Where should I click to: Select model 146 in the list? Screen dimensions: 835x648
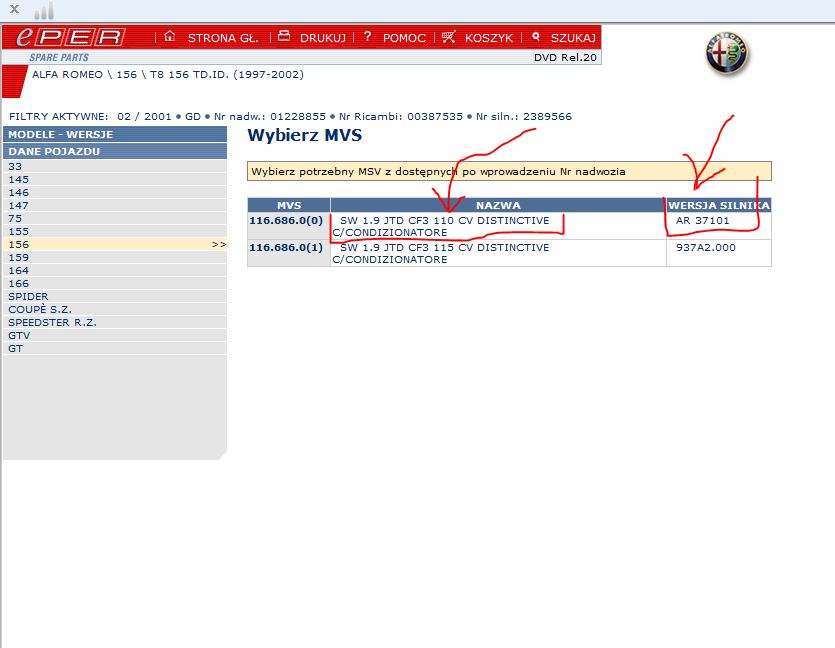[x=115, y=192]
